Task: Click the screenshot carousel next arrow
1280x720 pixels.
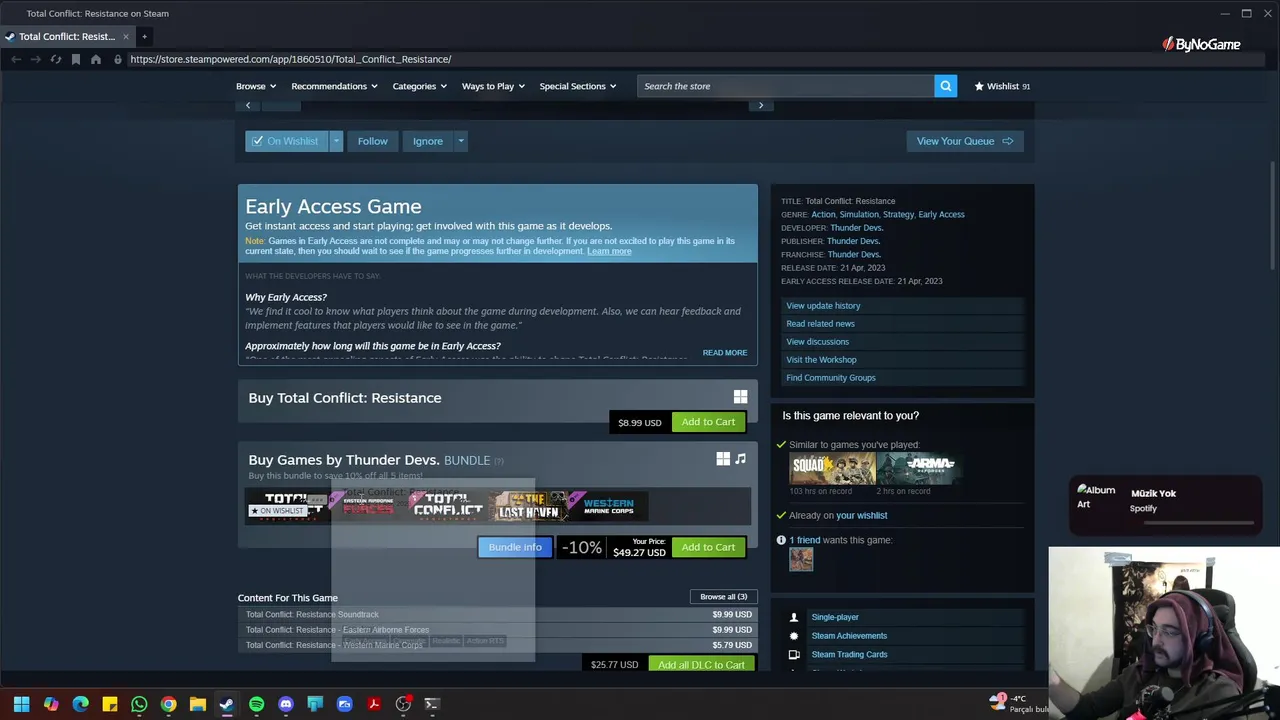Action: [x=761, y=105]
